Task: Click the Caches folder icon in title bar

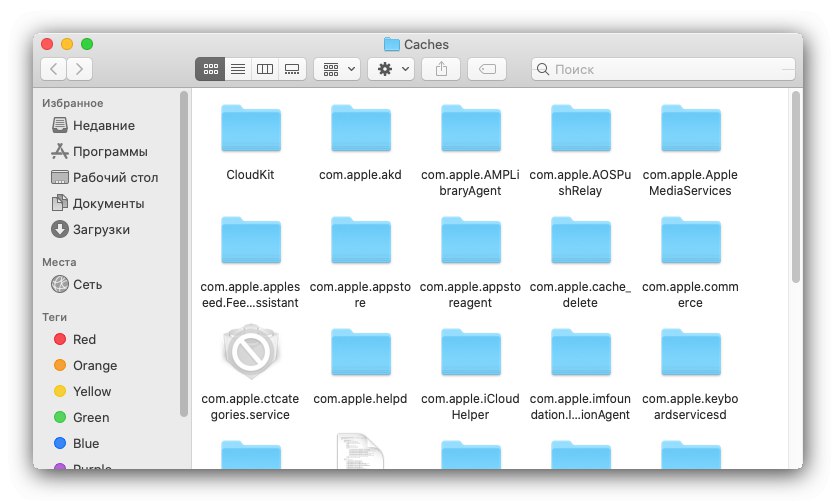Action: click(392, 45)
